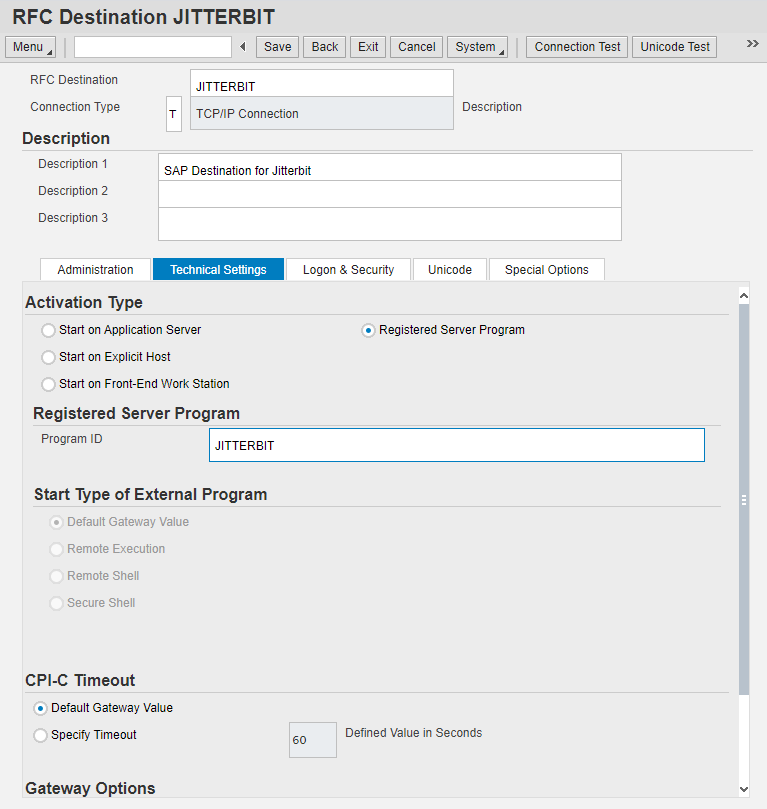Open the Administration tab
Image resolution: width=767 pixels, height=809 pixels.
tap(95, 270)
